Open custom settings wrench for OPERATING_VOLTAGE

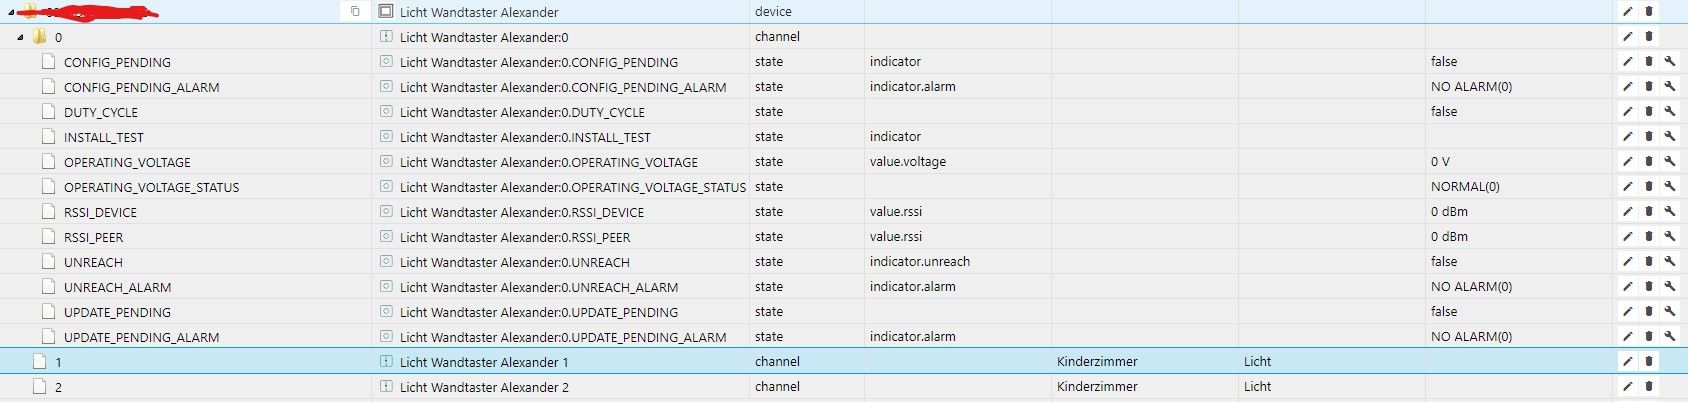point(1670,162)
